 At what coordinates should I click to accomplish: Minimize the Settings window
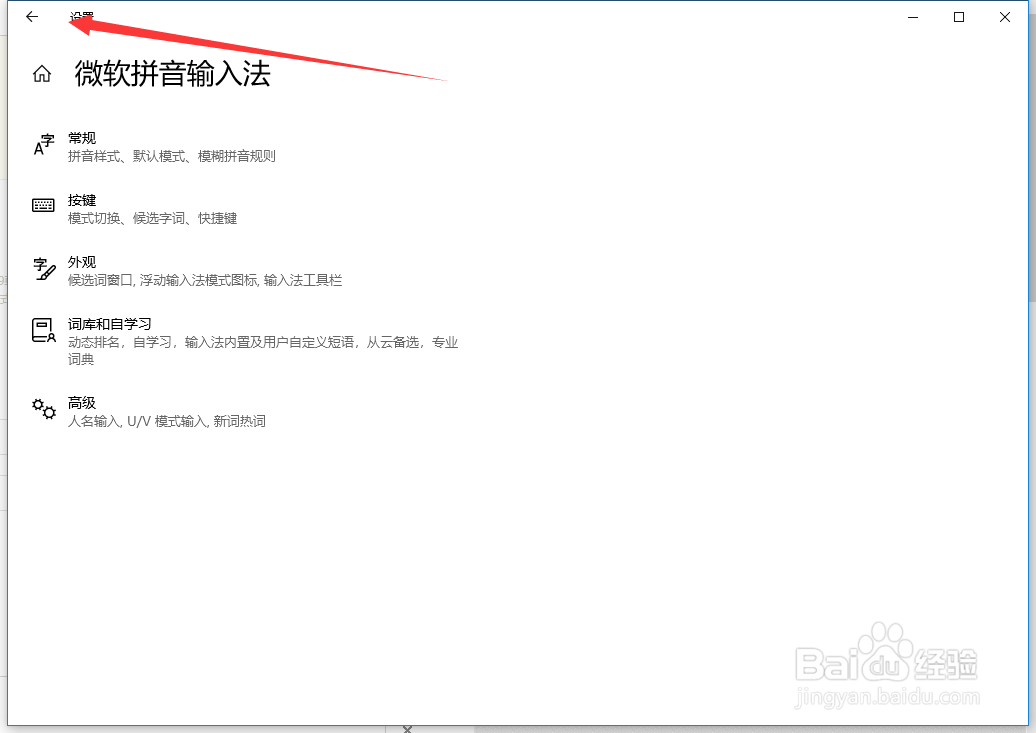click(913, 17)
